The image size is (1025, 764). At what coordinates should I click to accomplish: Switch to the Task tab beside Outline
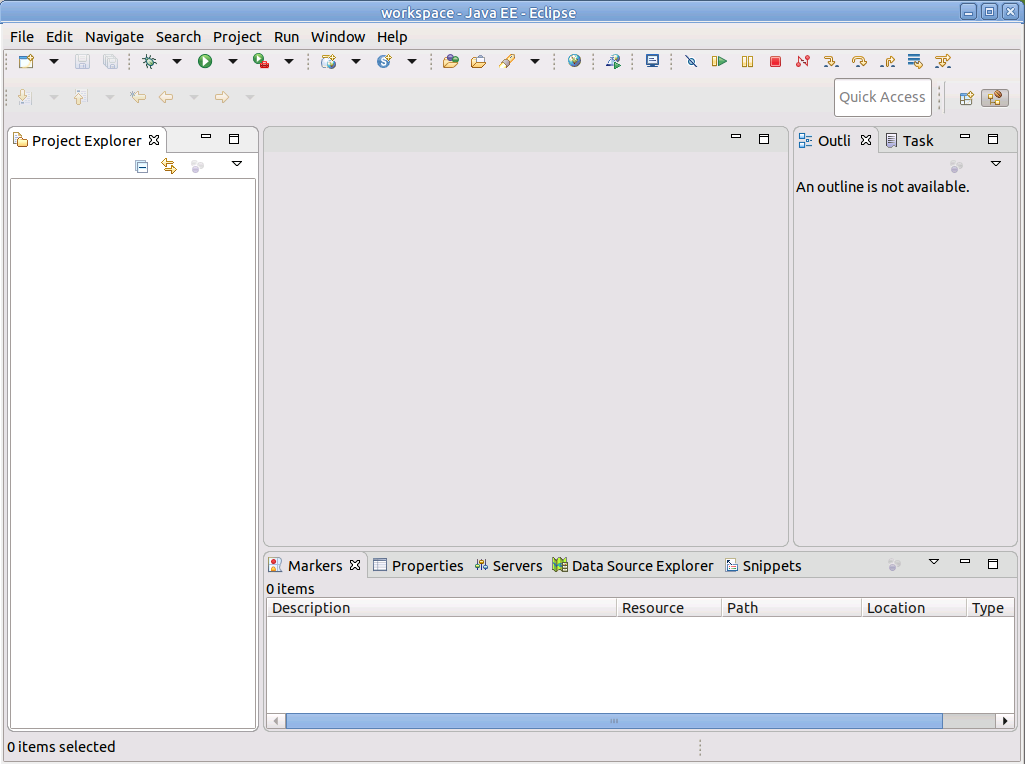click(x=909, y=141)
